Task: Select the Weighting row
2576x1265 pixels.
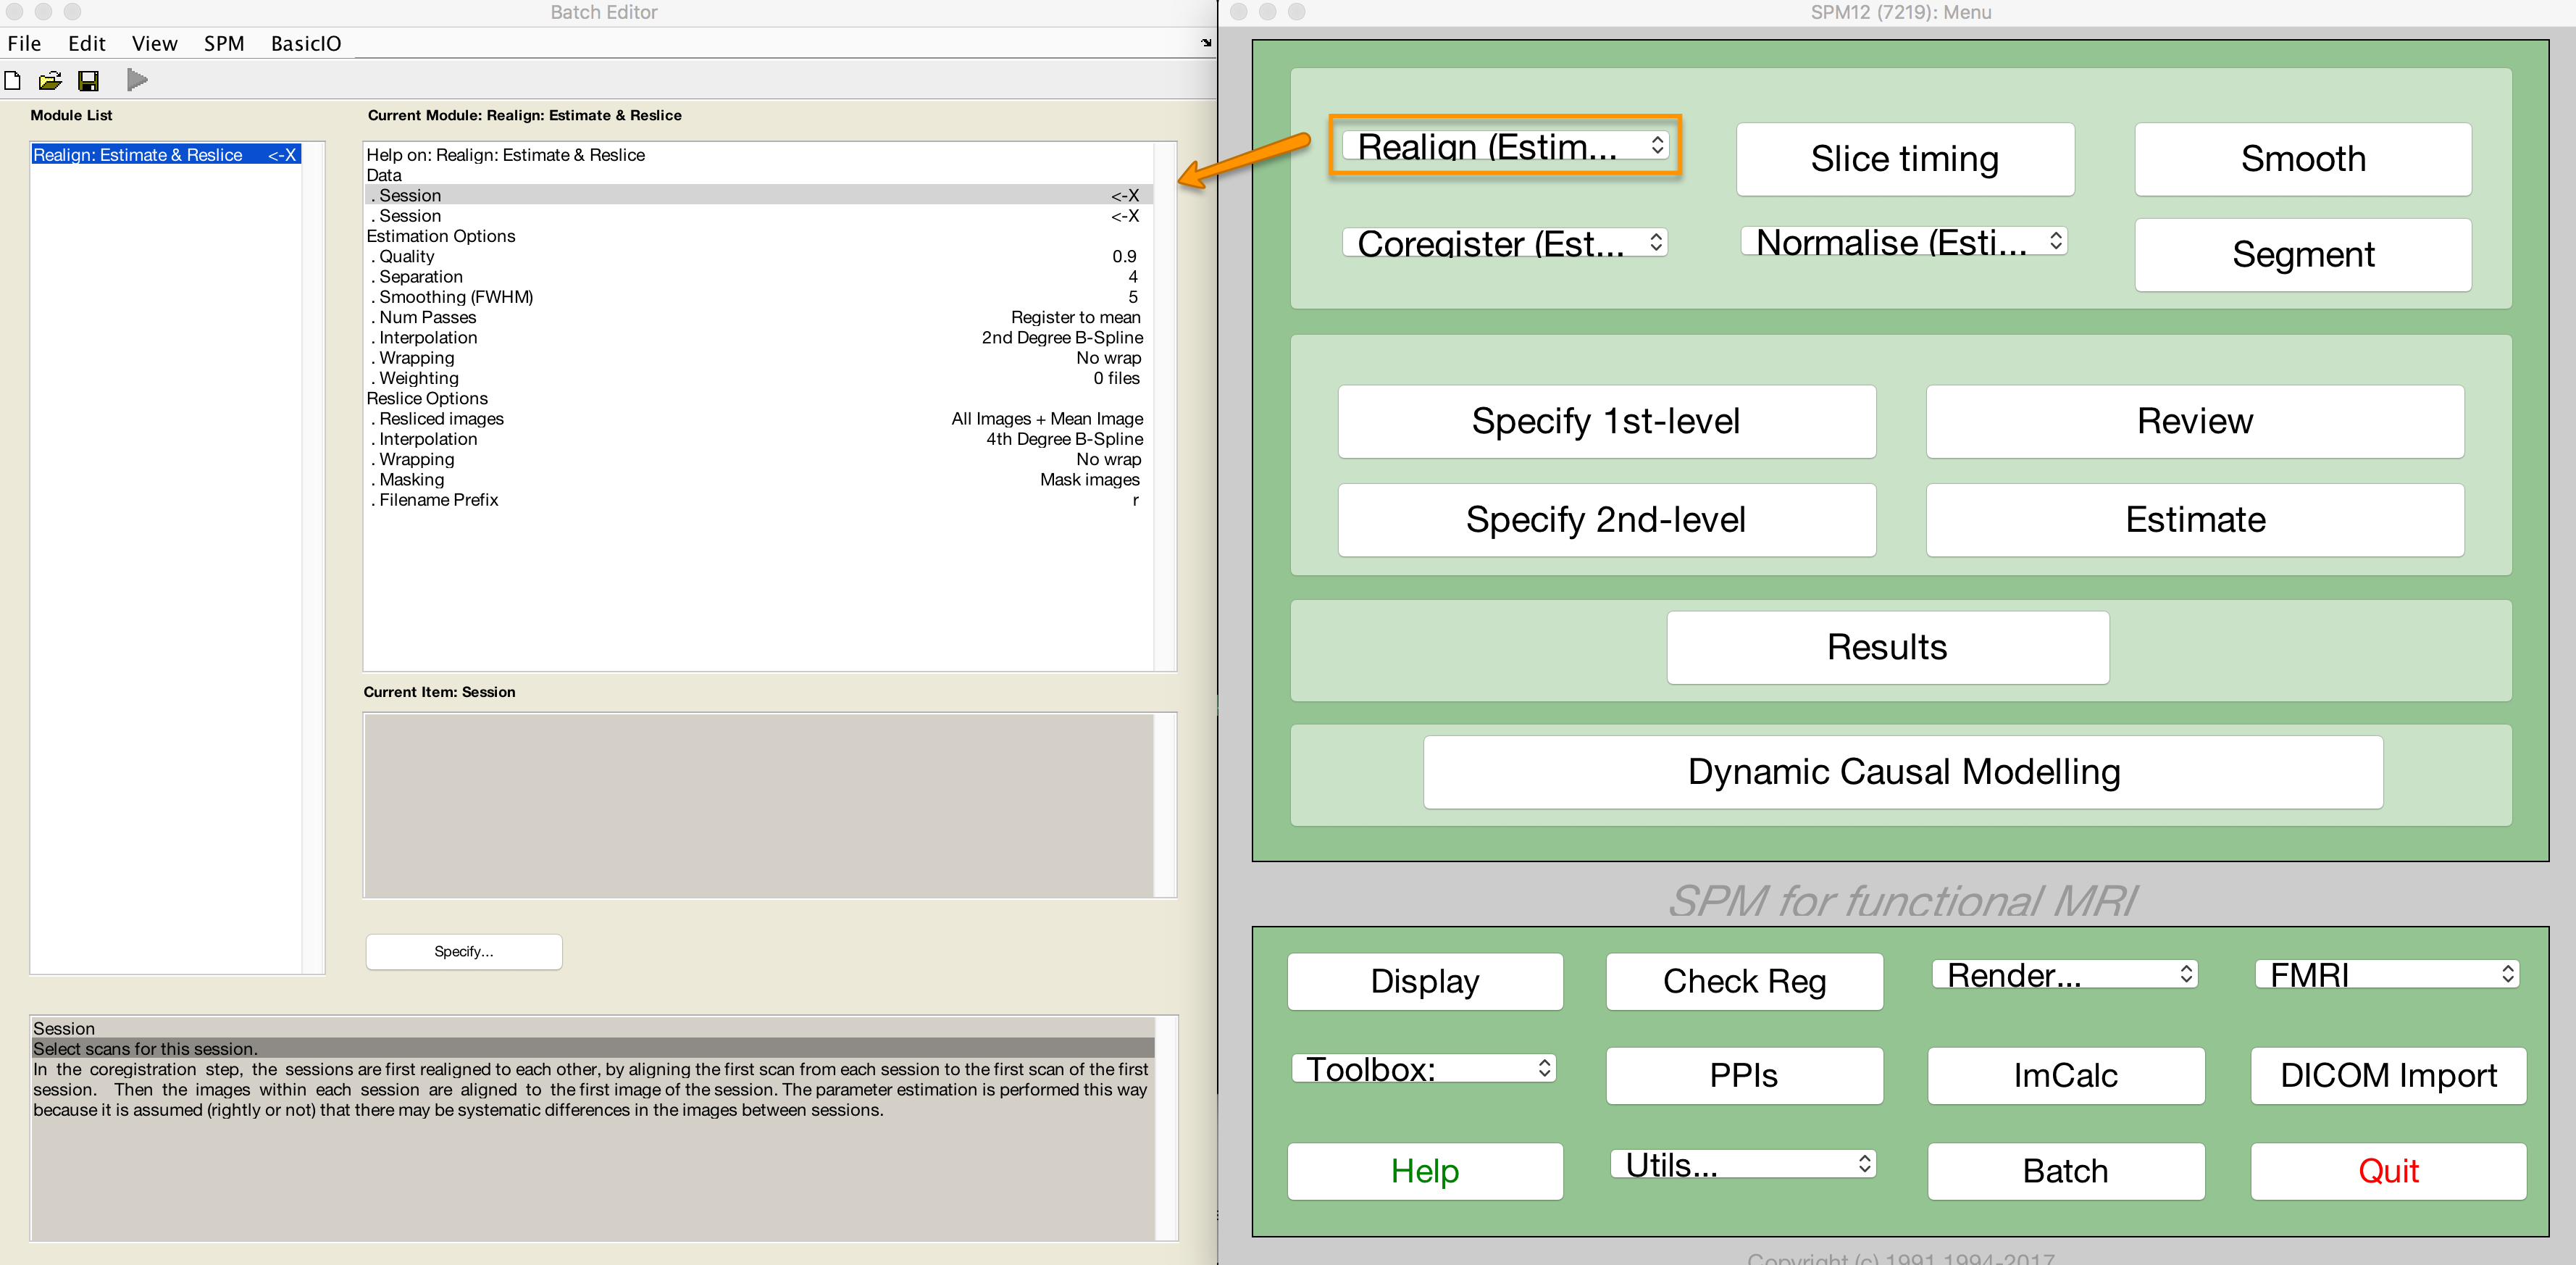Action: pyautogui.click(x=758, y=379)
